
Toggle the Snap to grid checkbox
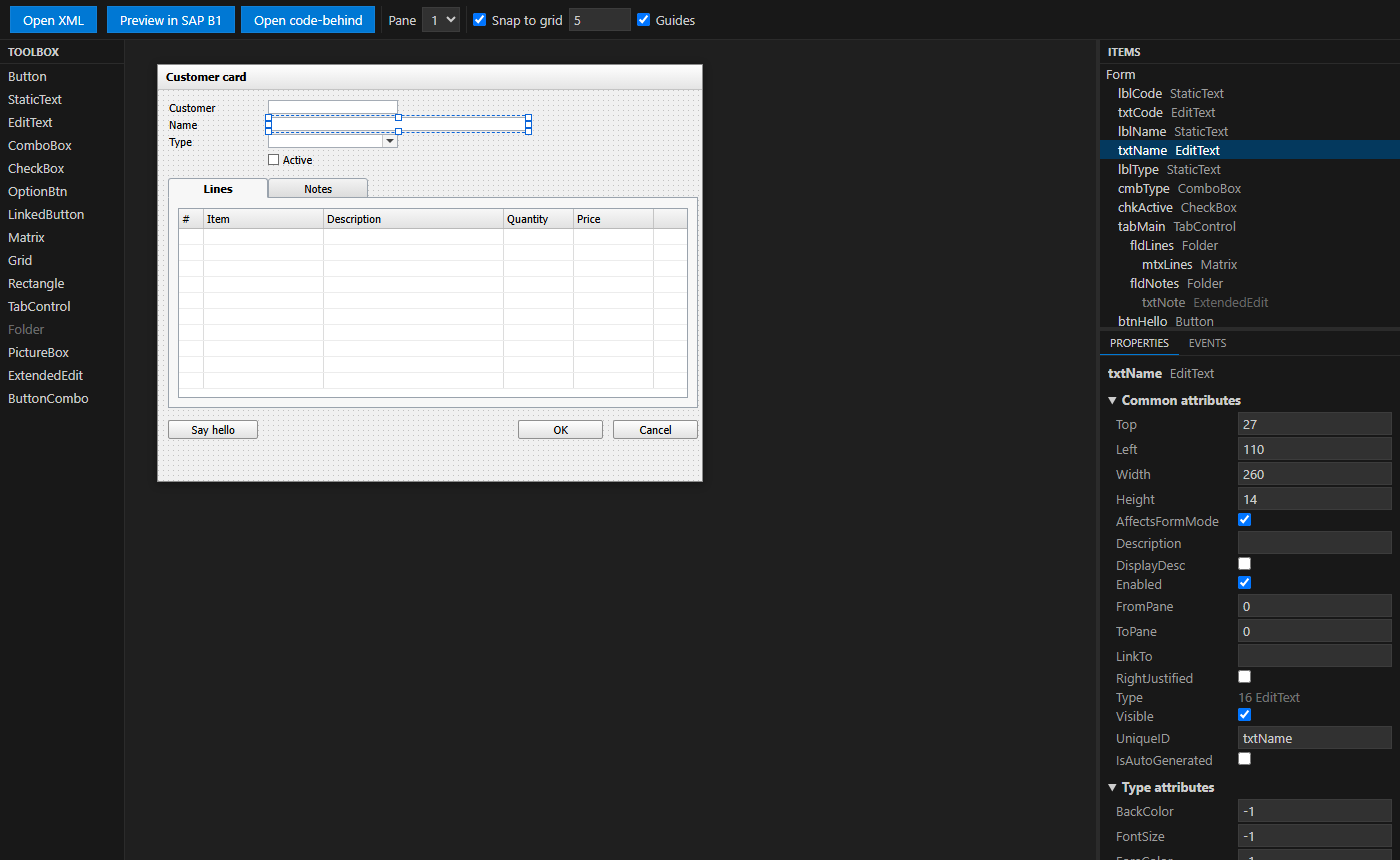[480, 20]
